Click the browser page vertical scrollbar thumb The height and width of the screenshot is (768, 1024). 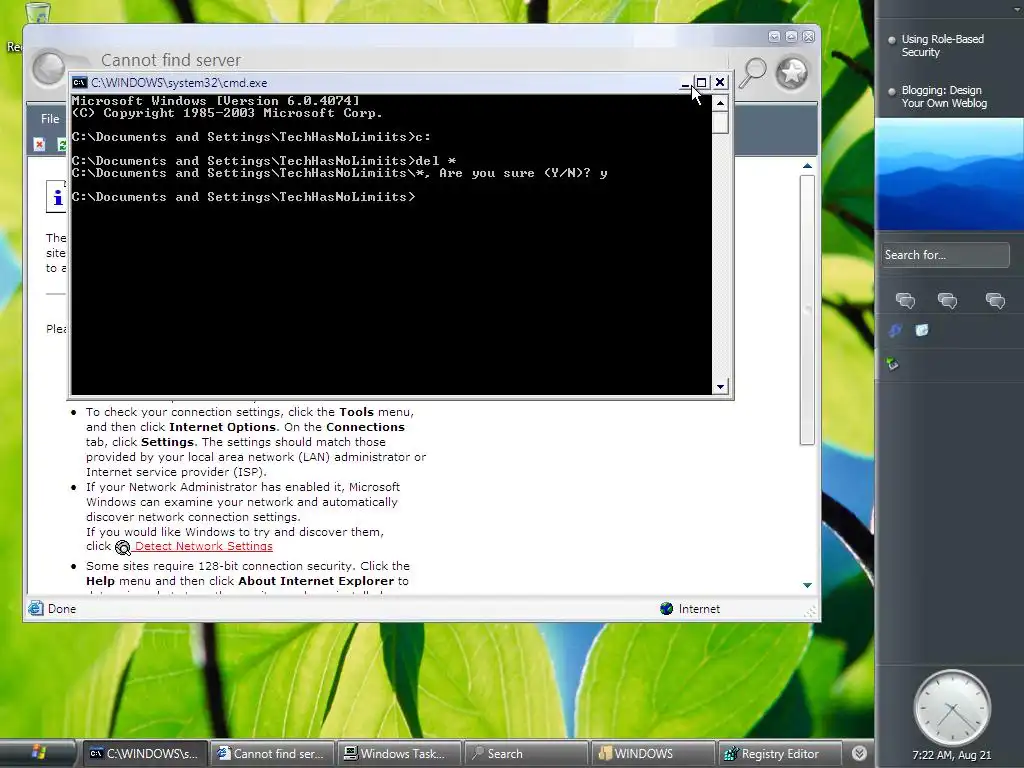[x=807, y=310]
